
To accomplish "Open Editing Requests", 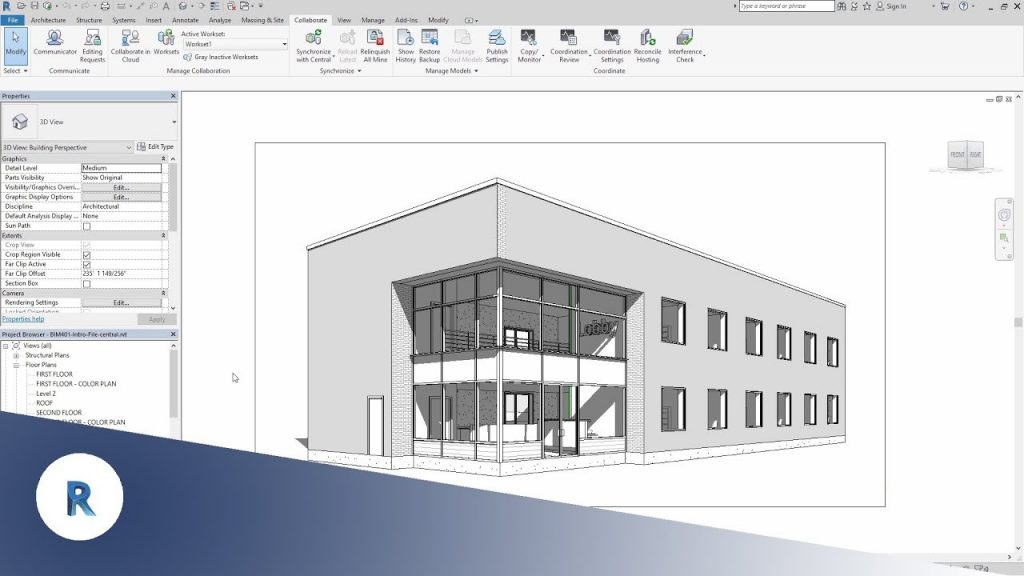I will [x=92, y=38].
